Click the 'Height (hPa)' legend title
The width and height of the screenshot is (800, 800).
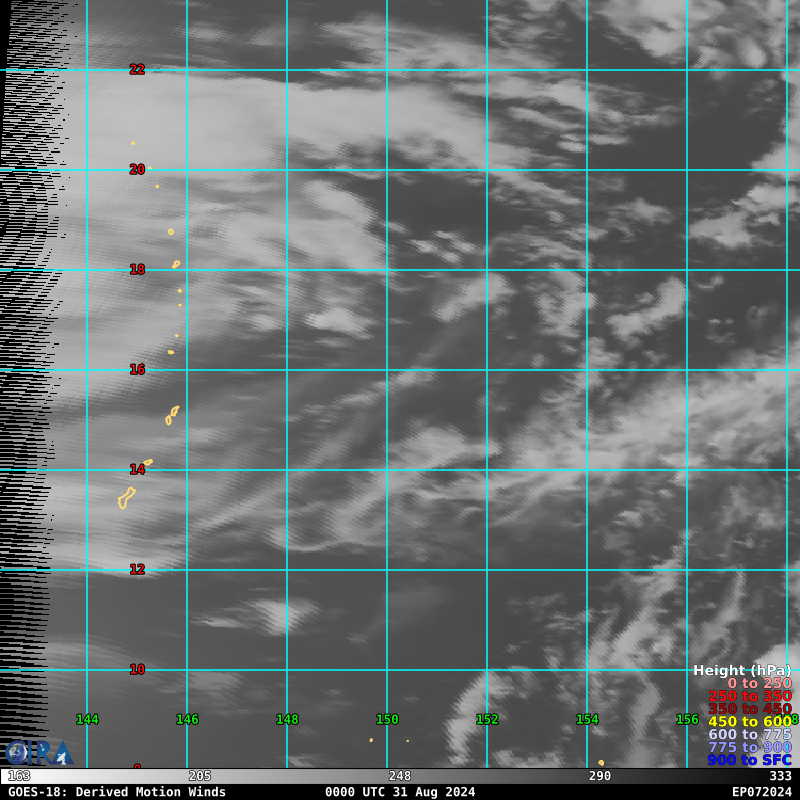click(742, 670)
